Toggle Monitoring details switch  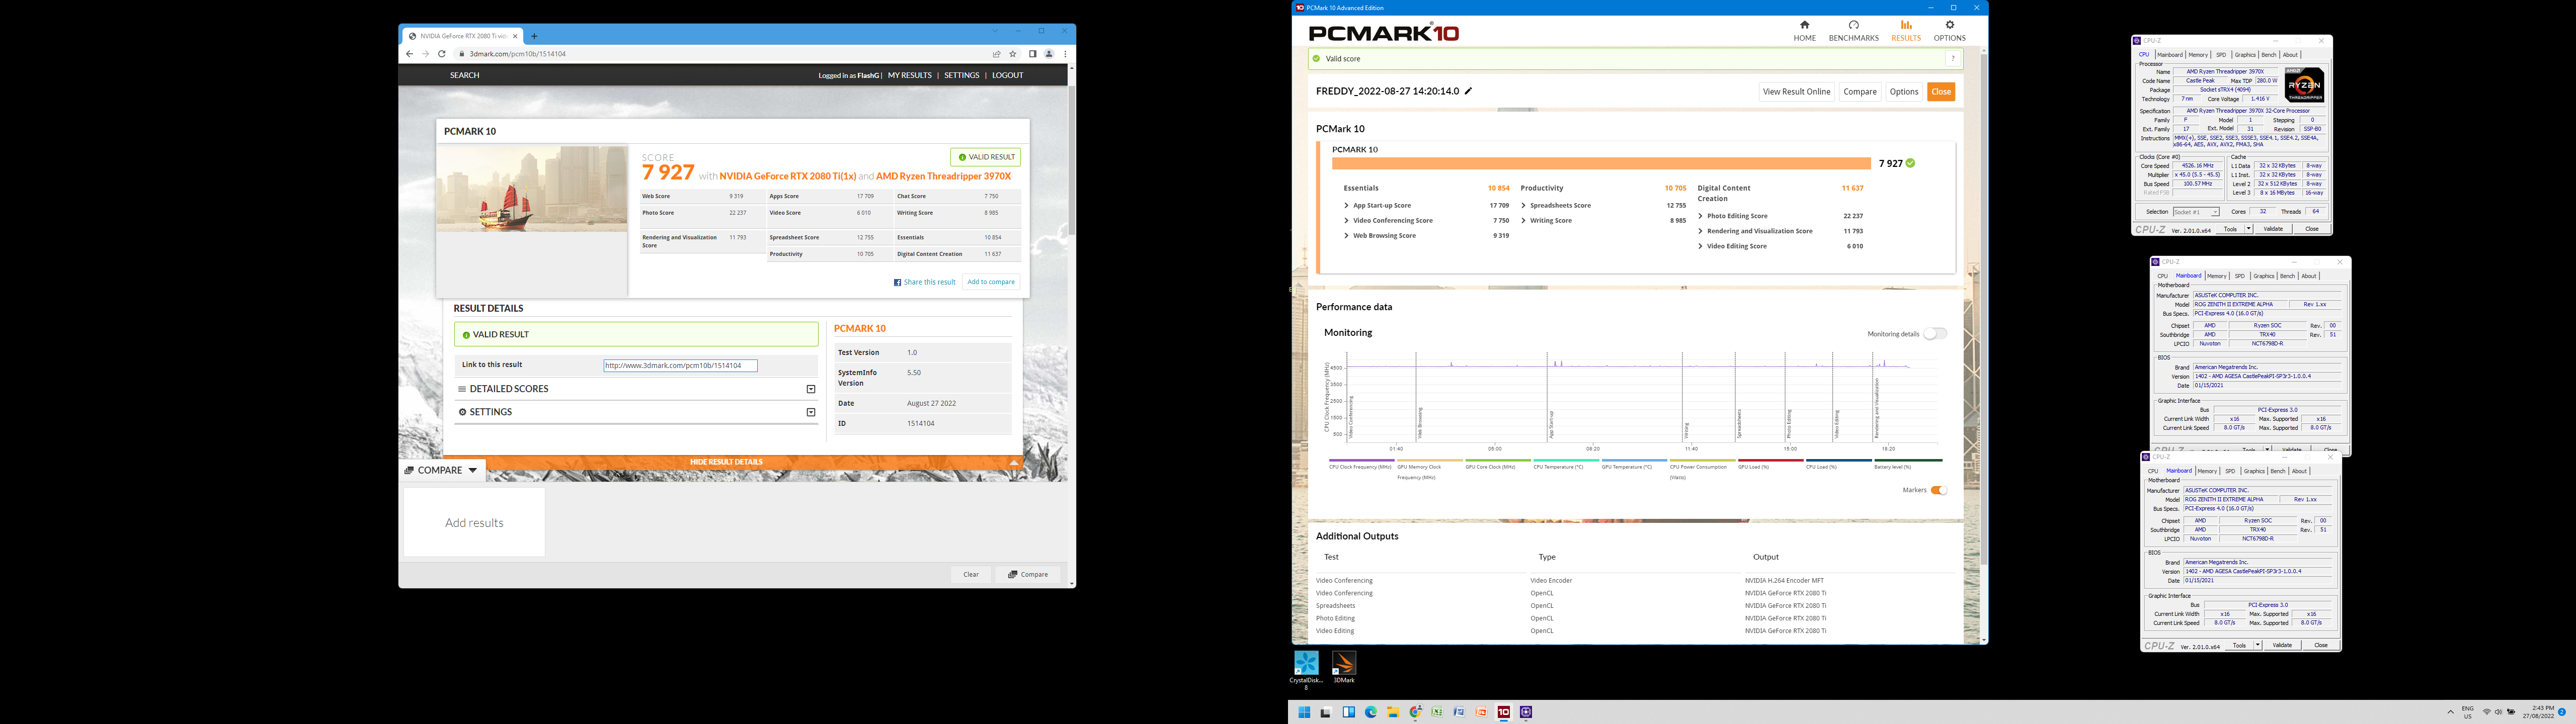[x=1935, y=334]
